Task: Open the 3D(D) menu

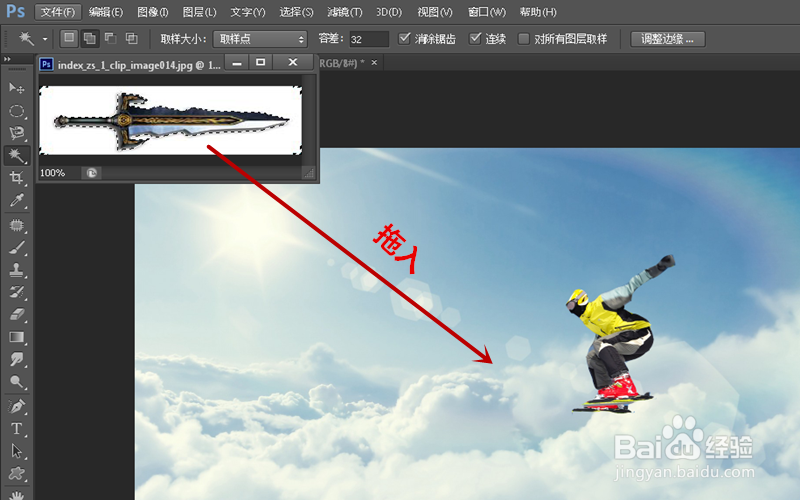Action: [389, 12]
